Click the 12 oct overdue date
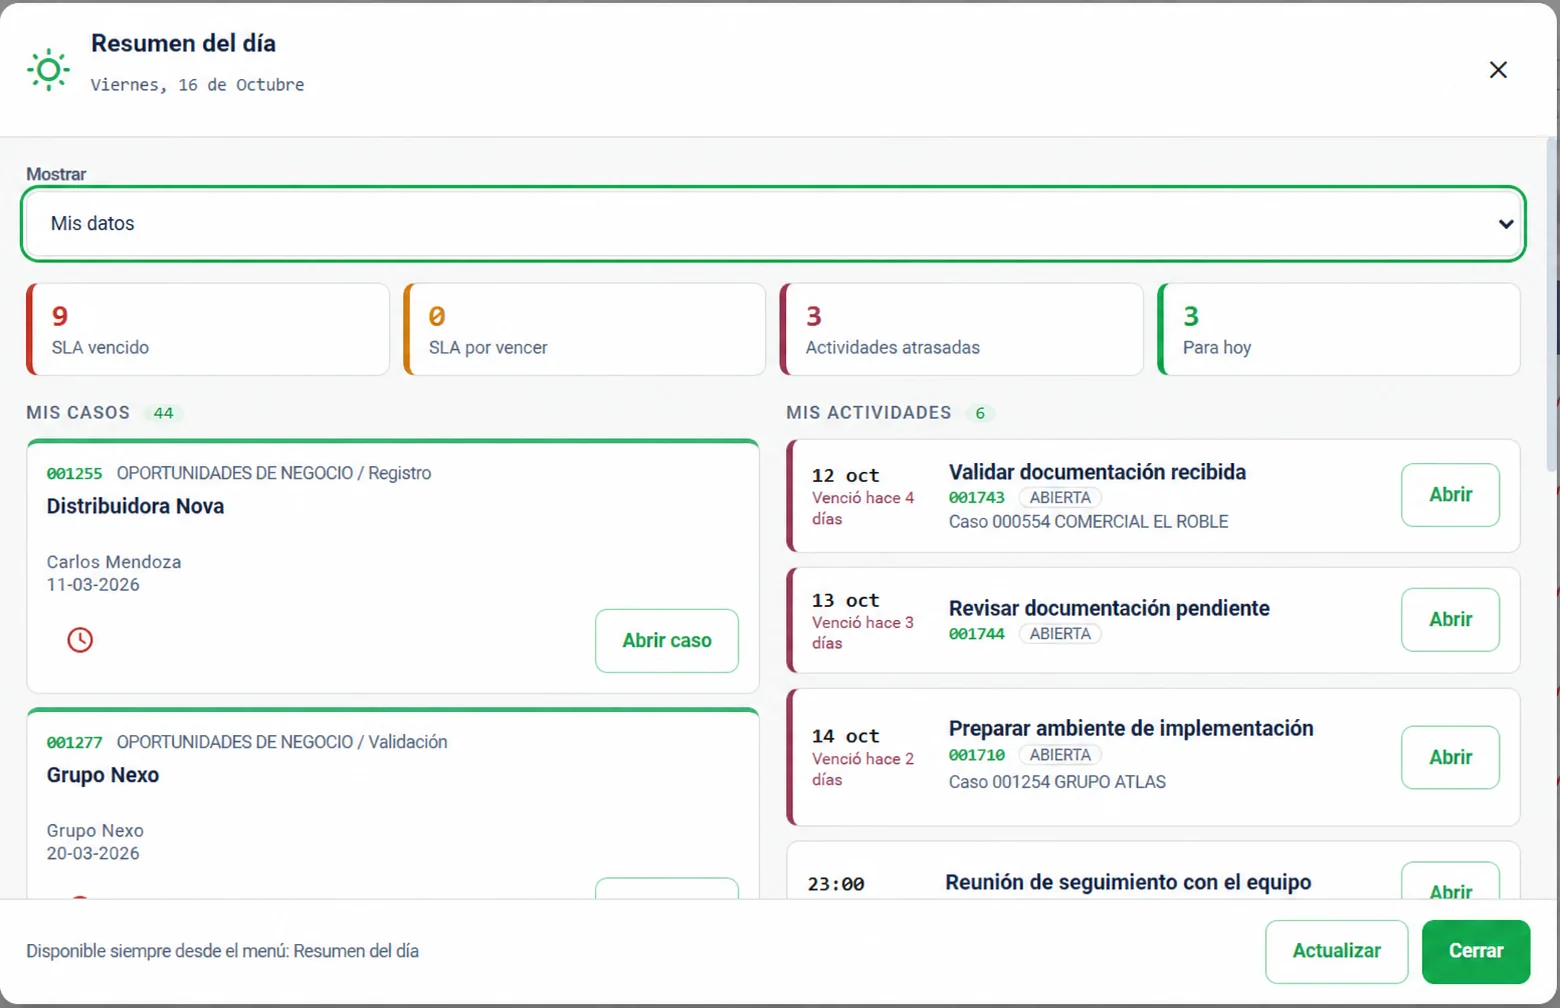 click(x=845, y=476)
